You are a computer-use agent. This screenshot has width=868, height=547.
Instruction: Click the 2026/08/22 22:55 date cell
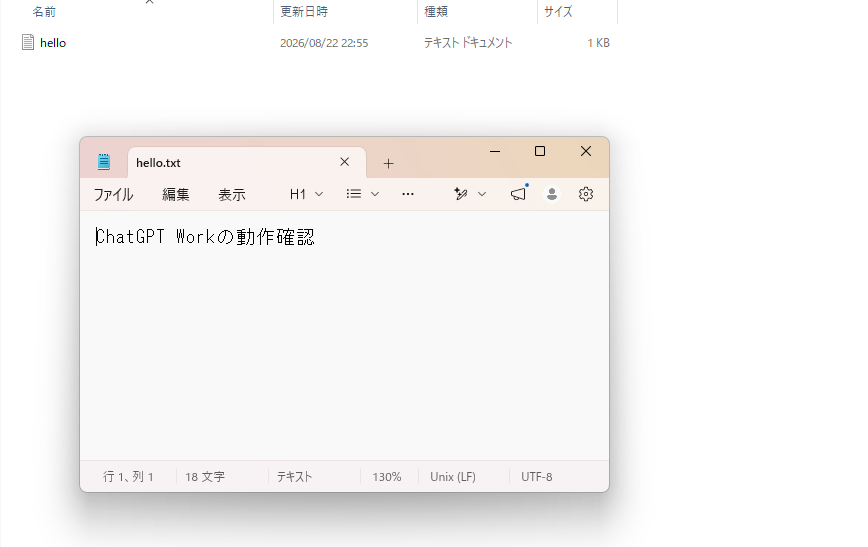(324, 43)
